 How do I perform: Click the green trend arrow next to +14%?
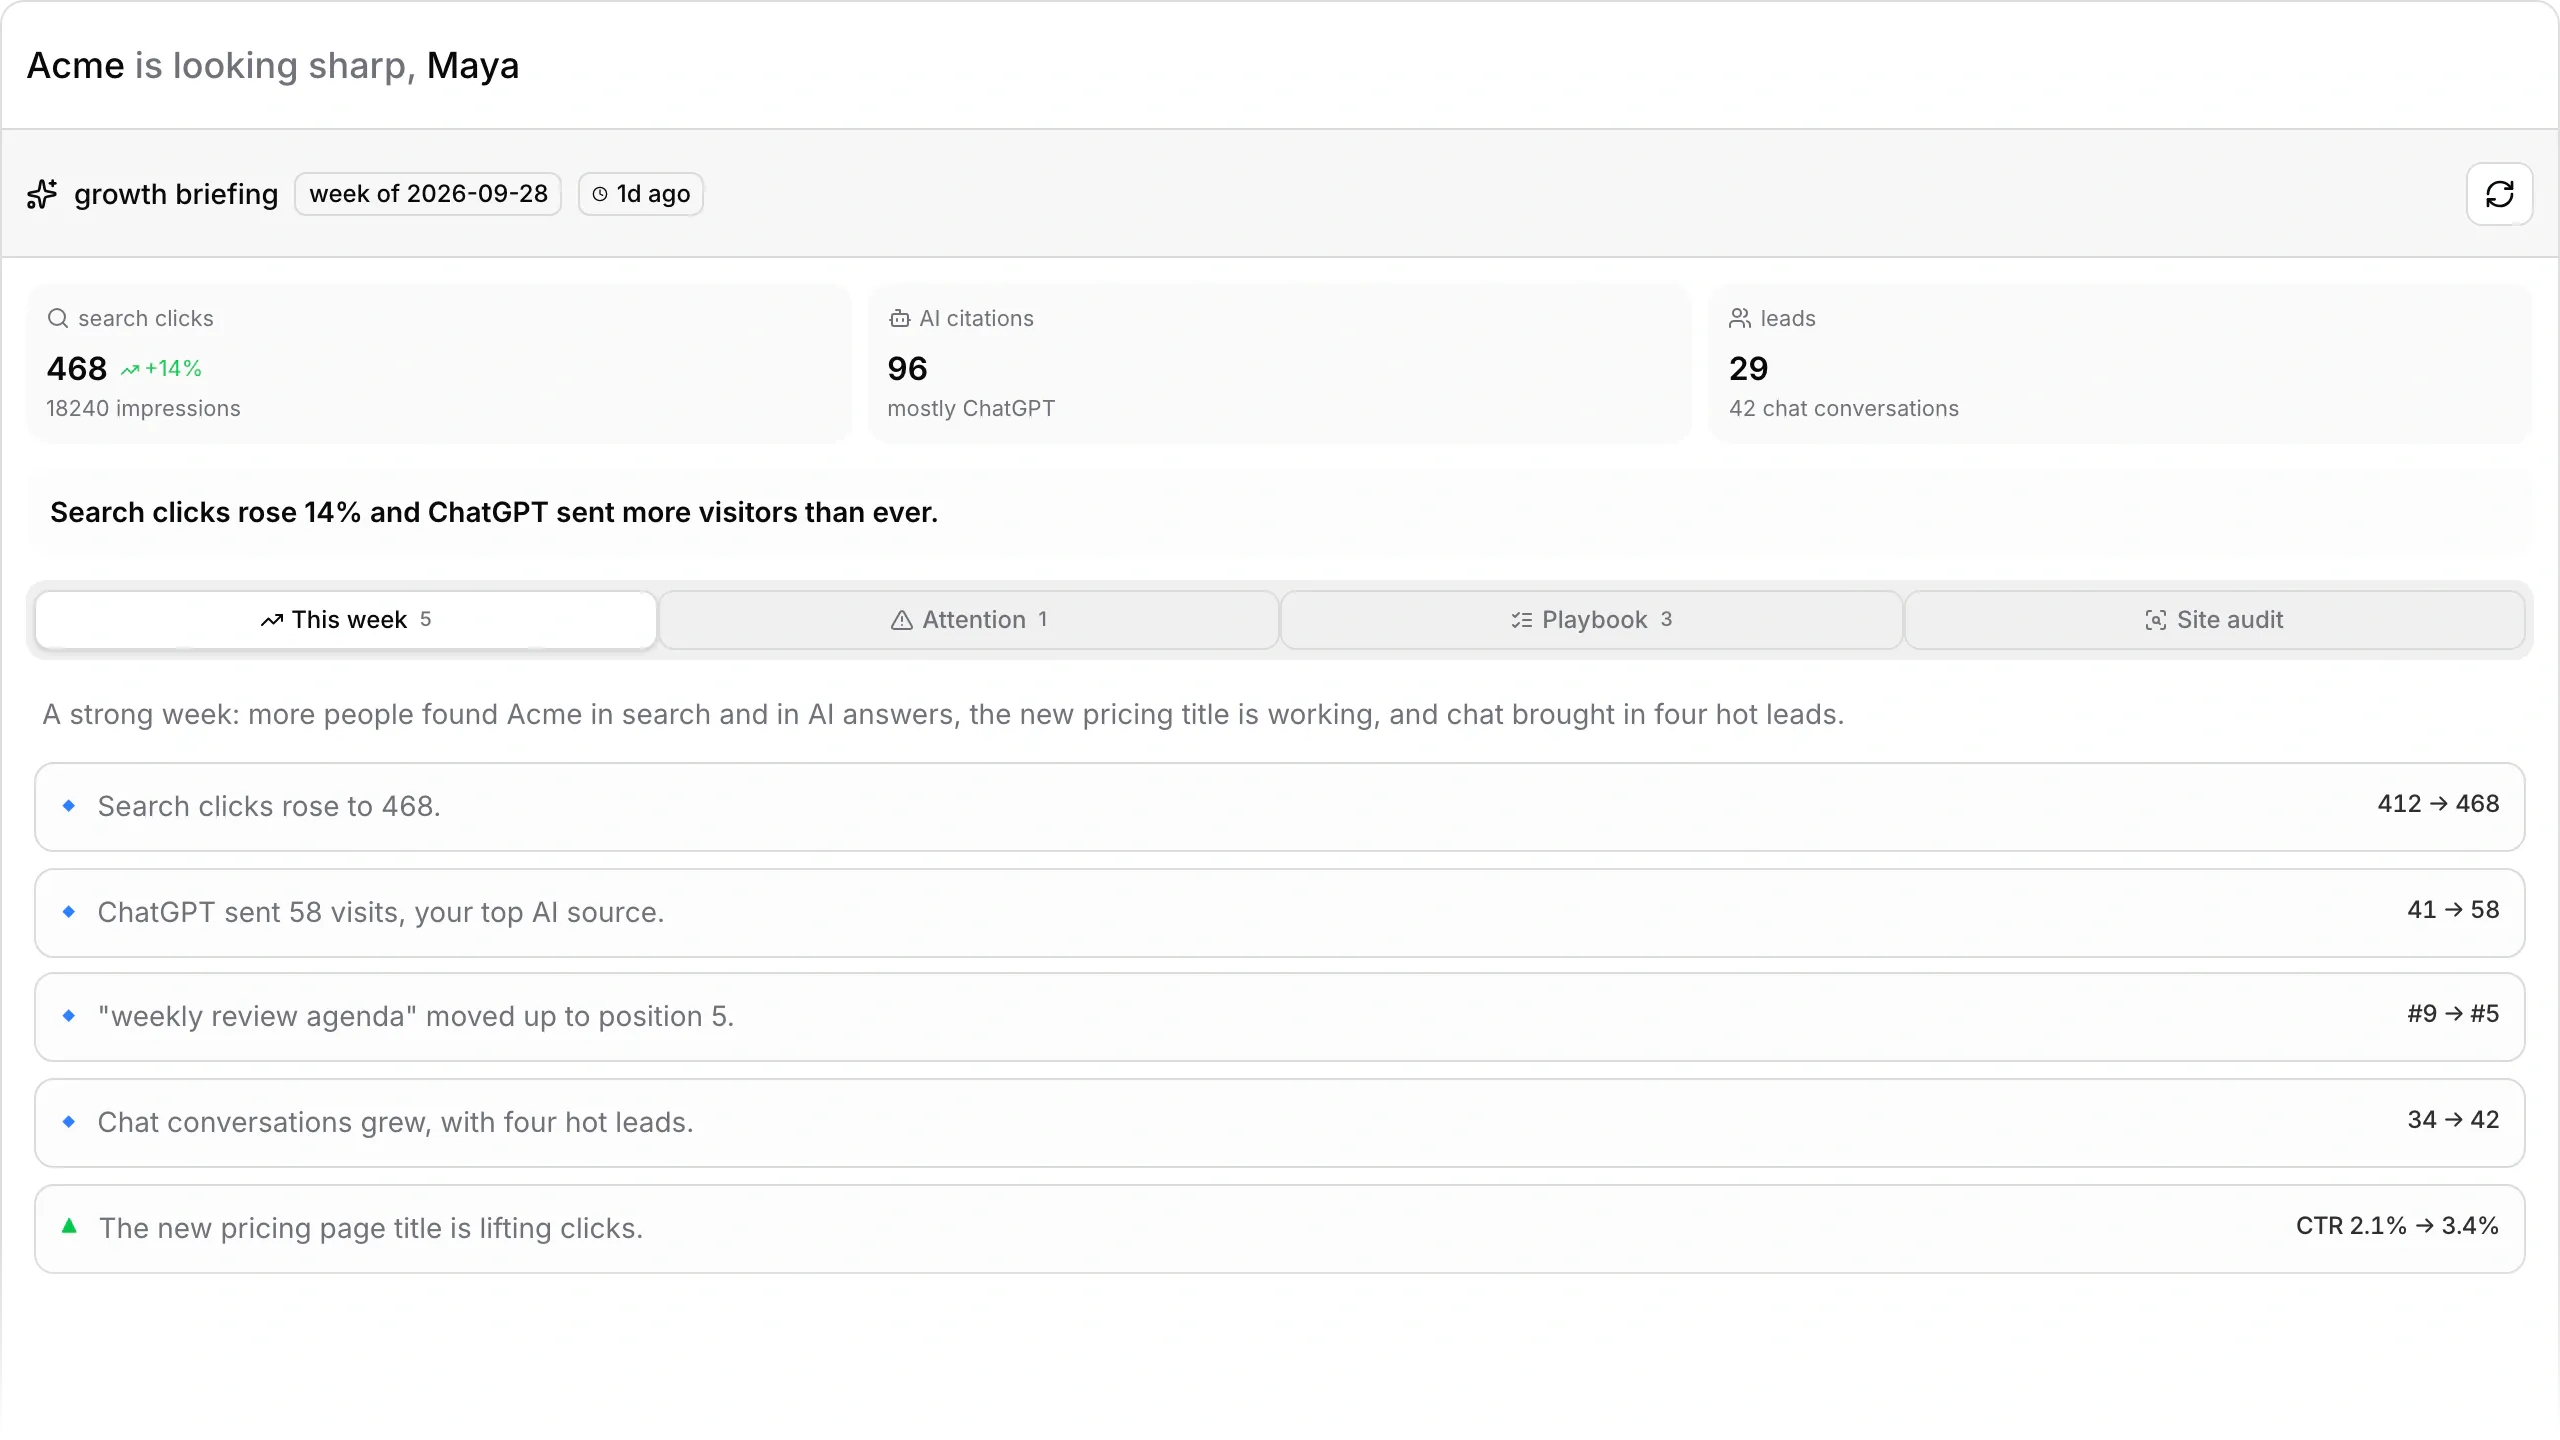tap(130, 369)
